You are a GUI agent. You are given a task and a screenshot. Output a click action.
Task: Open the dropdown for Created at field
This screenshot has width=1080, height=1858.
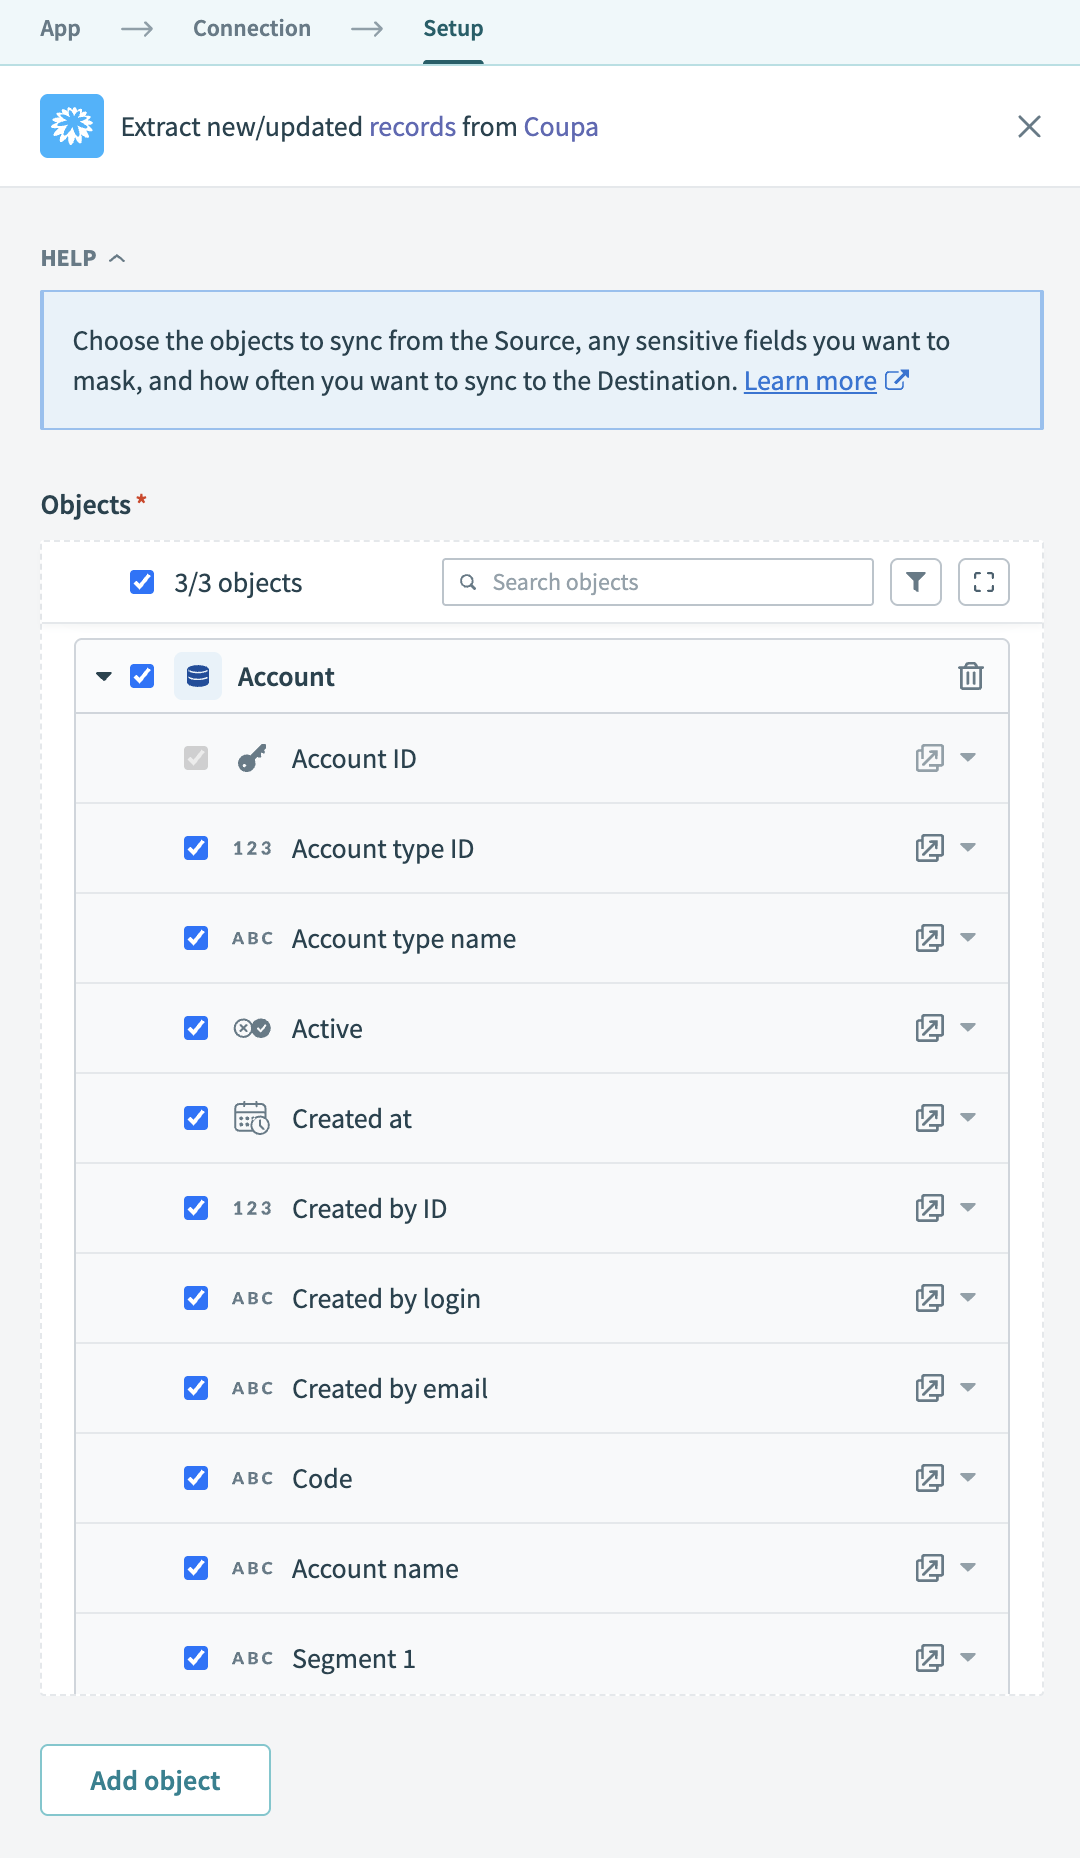pos(968,1118)
